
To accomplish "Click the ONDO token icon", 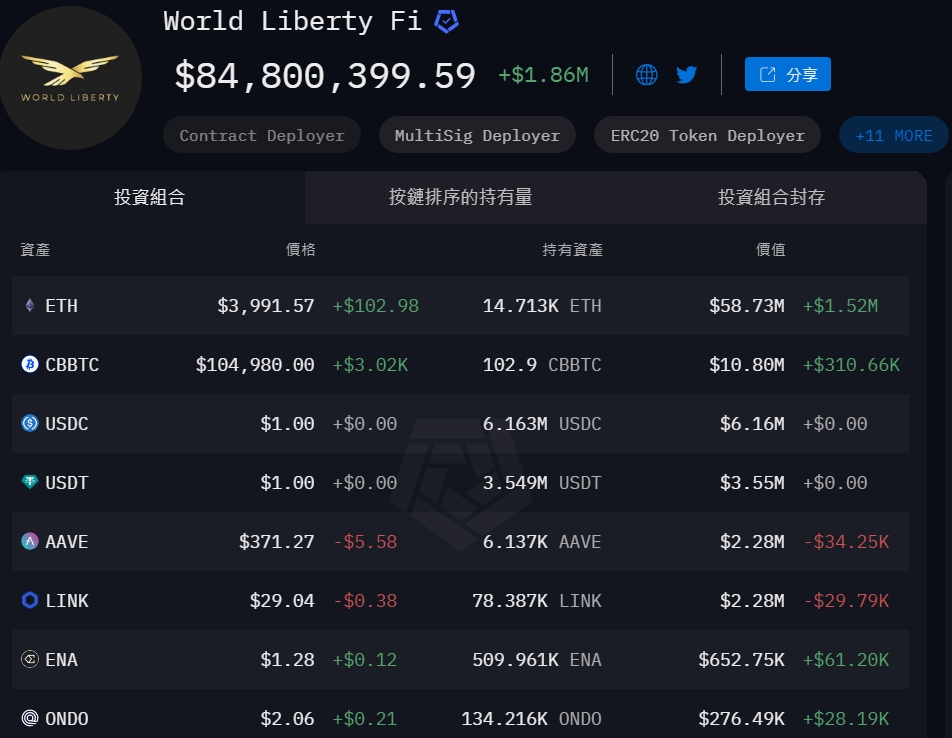I will pyautogui.click(x=30, y=718).
